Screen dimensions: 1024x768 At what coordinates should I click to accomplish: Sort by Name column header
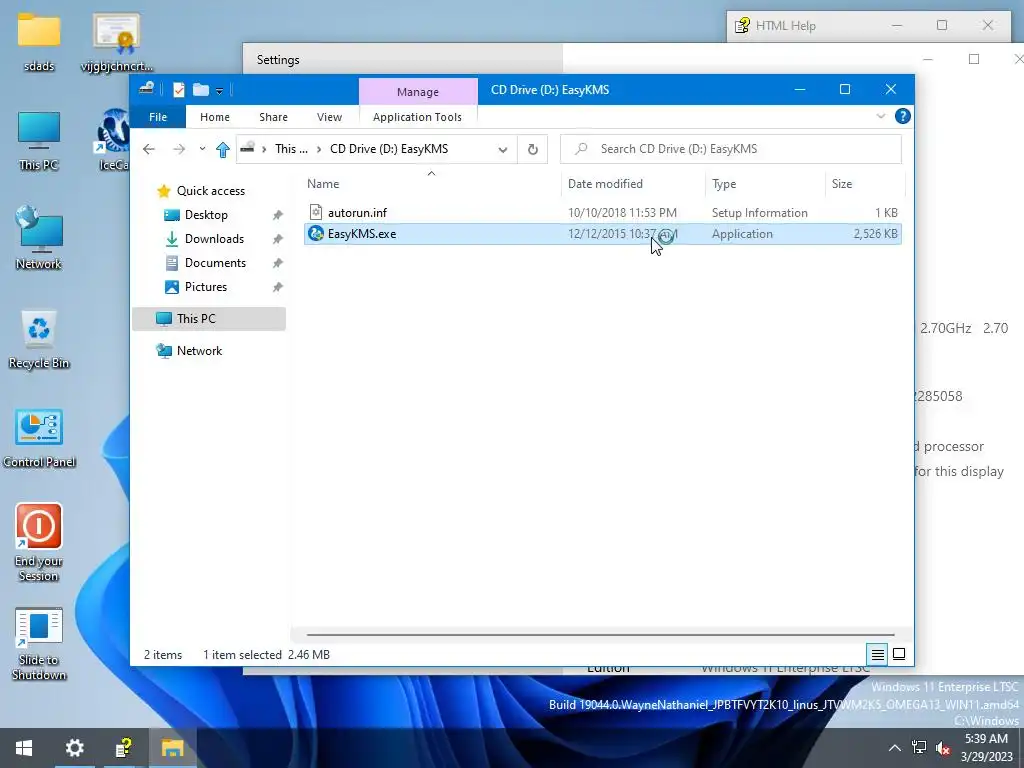[431, 184]
